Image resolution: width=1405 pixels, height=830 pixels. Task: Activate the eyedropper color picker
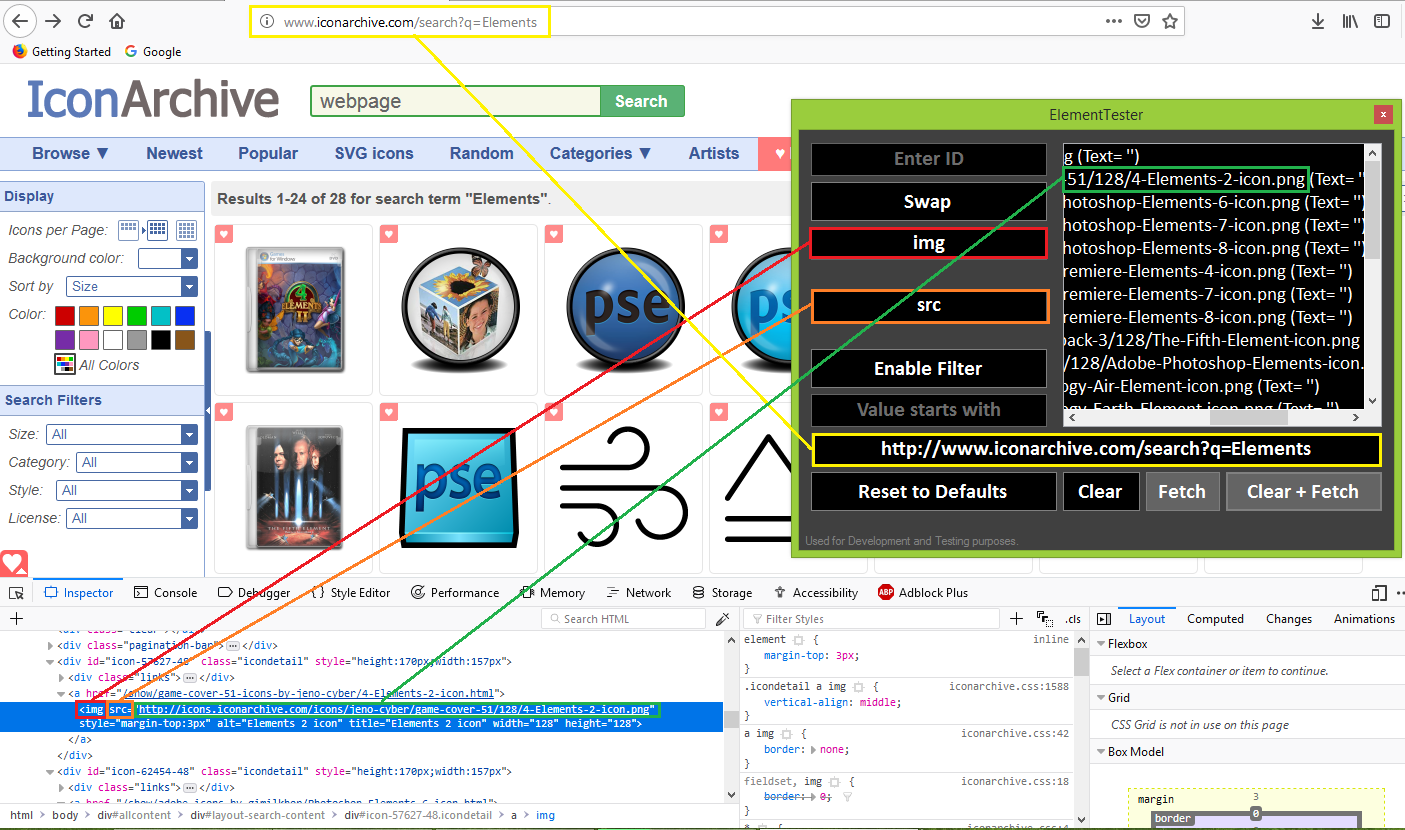(x=723, y=619)
